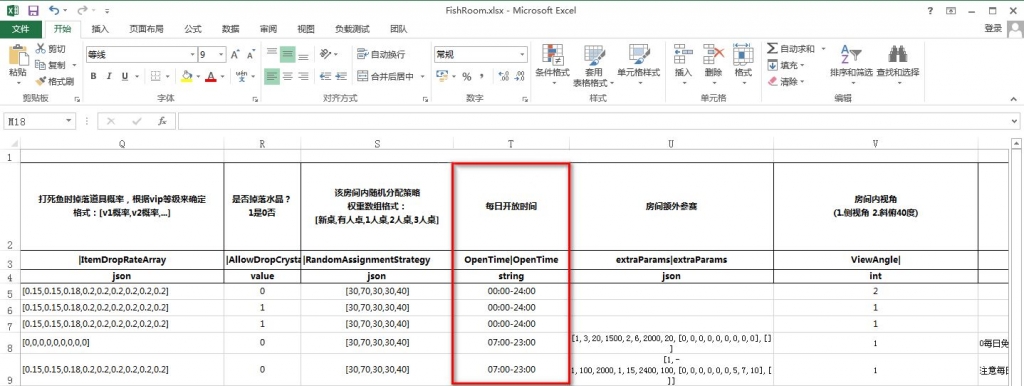This screenshot has height=386, width=1024.
Task: Open the font name dropdown (等线)
Action: click(x=192, y=54)
